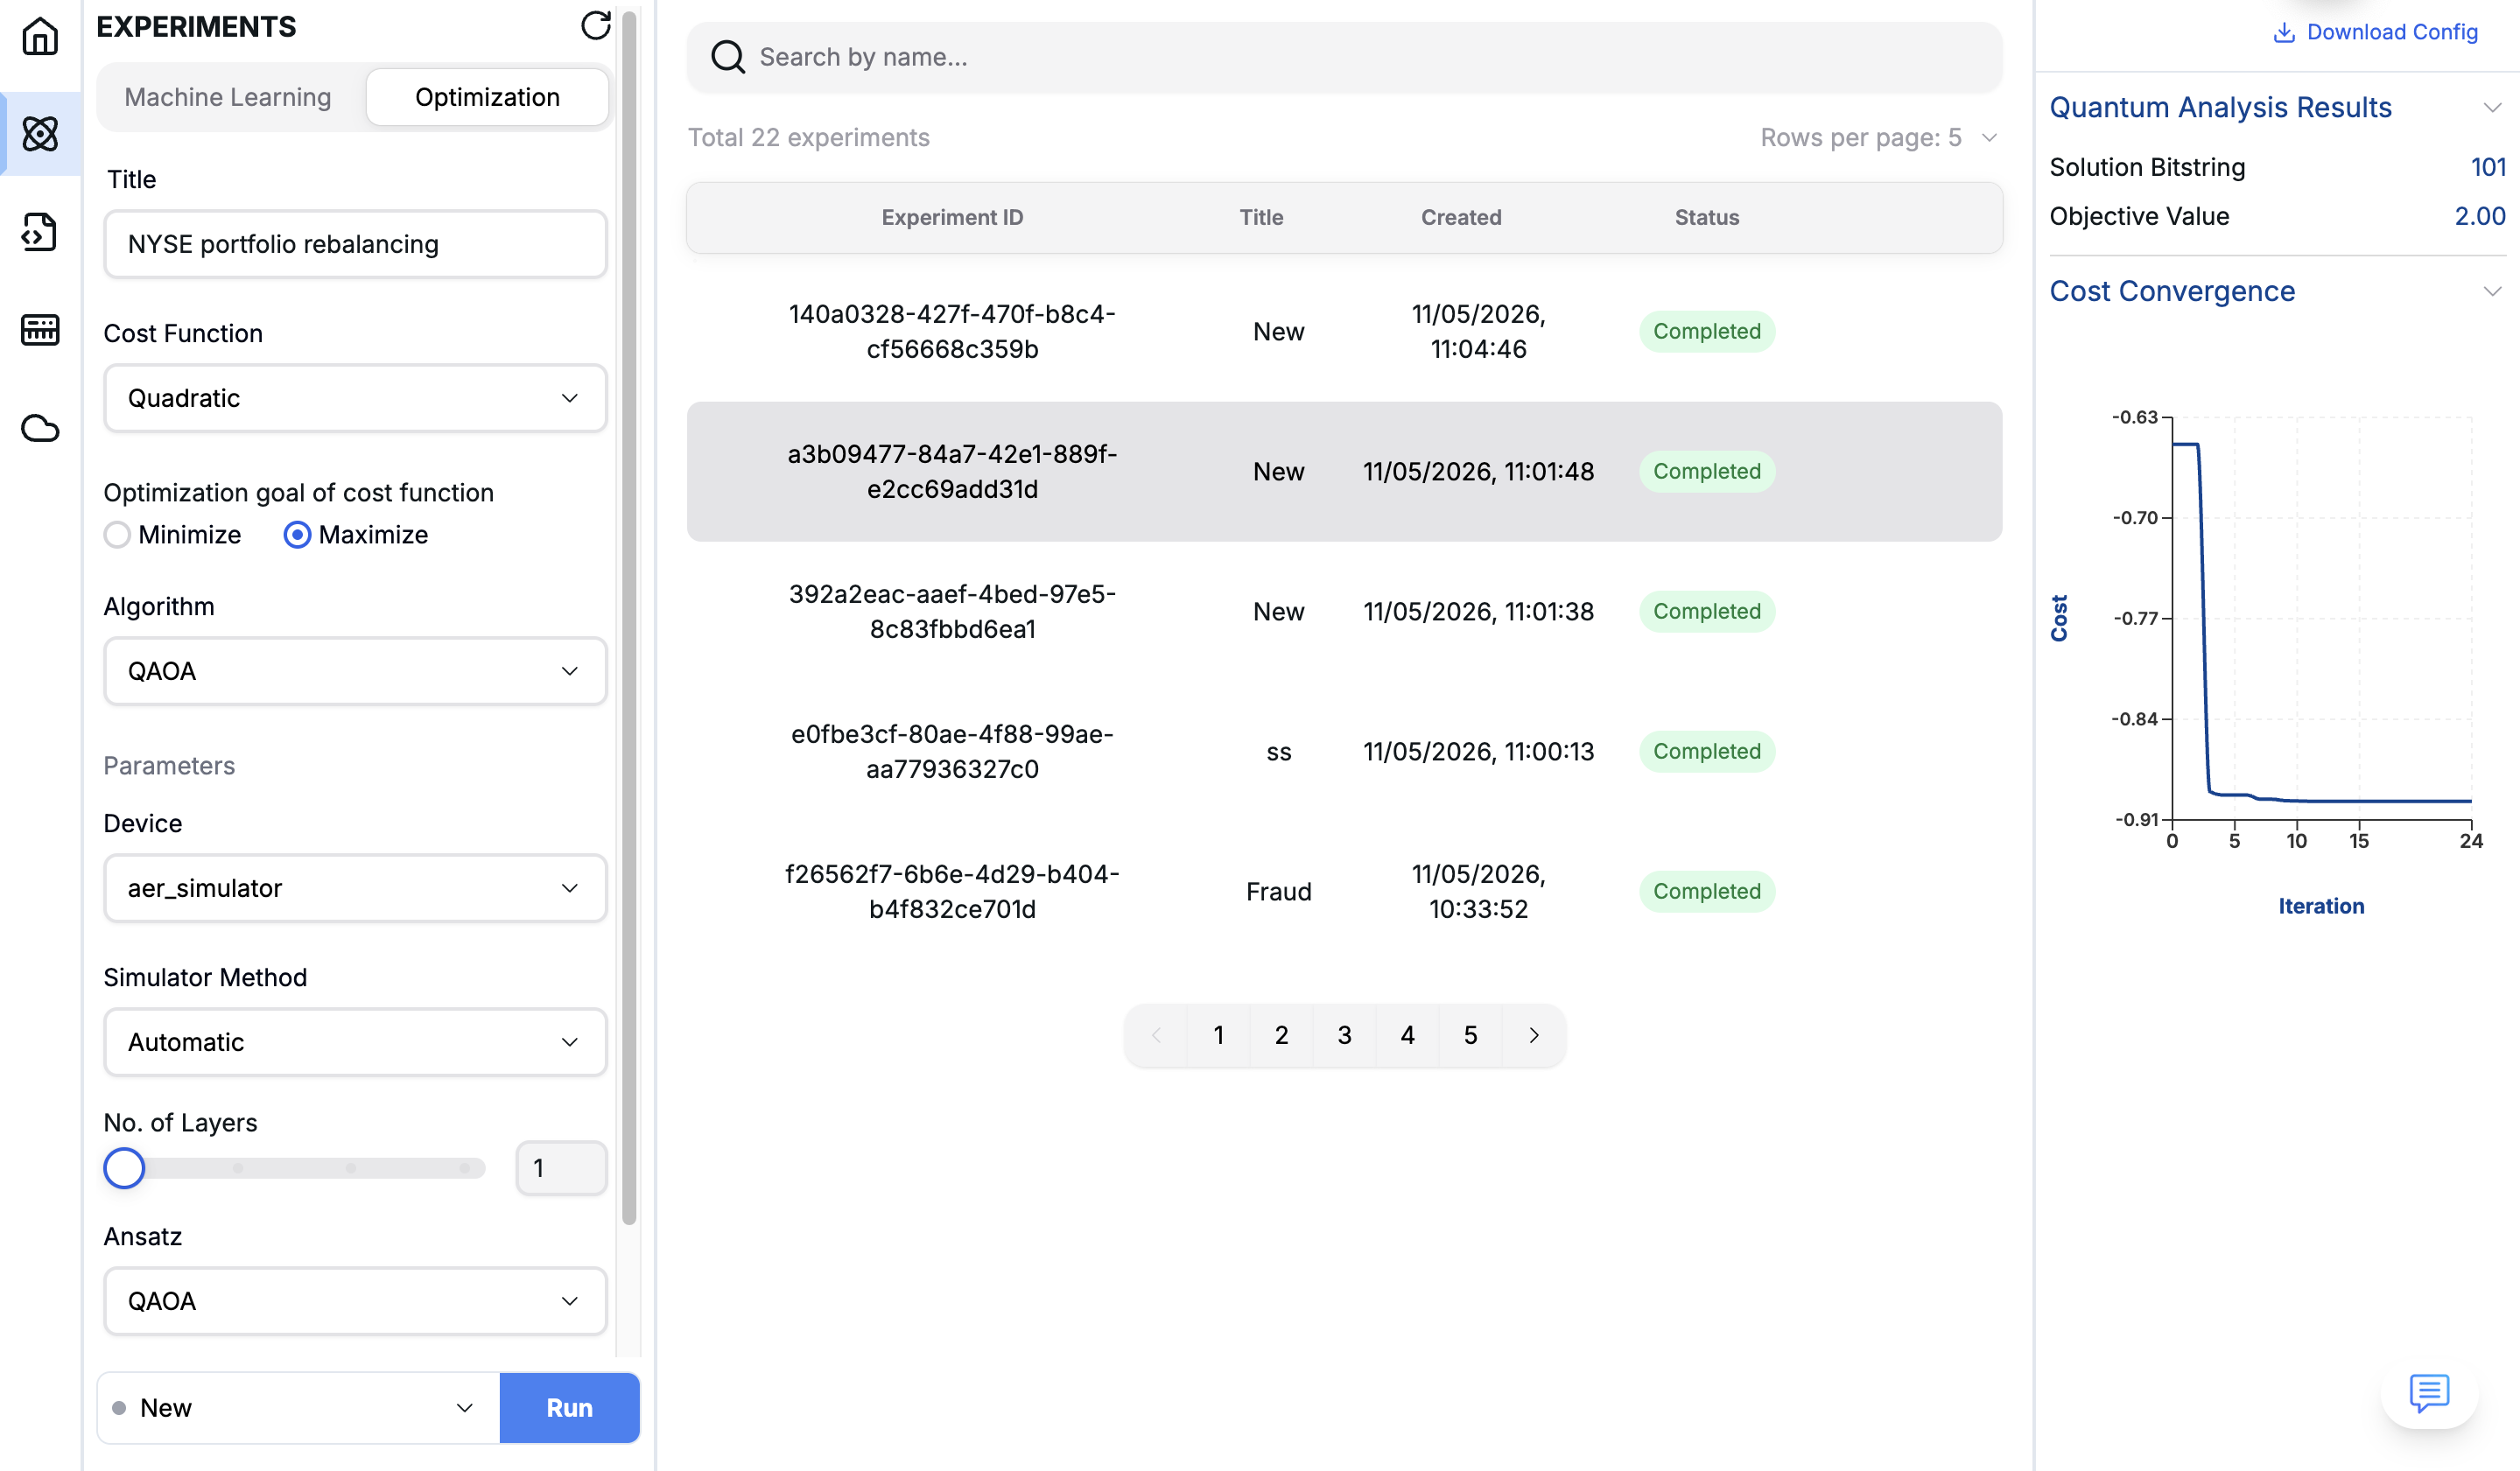Open the chat feedback bubble
Screen dimensions: 2520x1471
(x=2429, y=1391)
